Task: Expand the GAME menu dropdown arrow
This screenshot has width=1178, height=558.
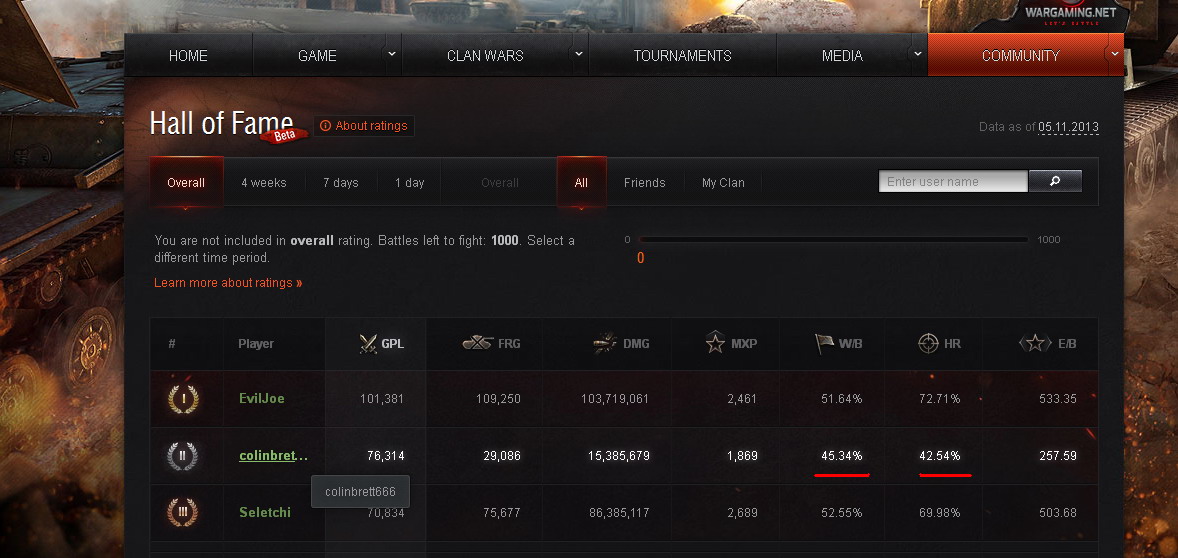Action: click(x=392, y=54)
